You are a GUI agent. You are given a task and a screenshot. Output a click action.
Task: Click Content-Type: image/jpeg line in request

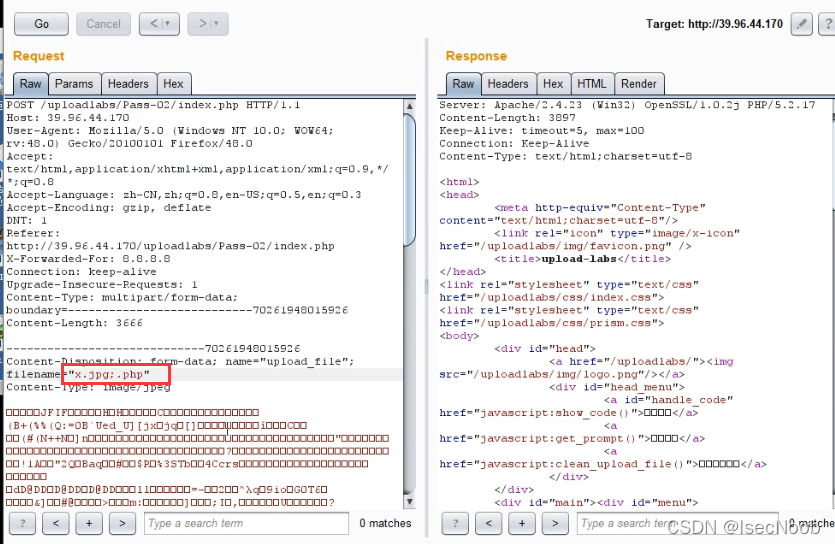tap(88, 388)
